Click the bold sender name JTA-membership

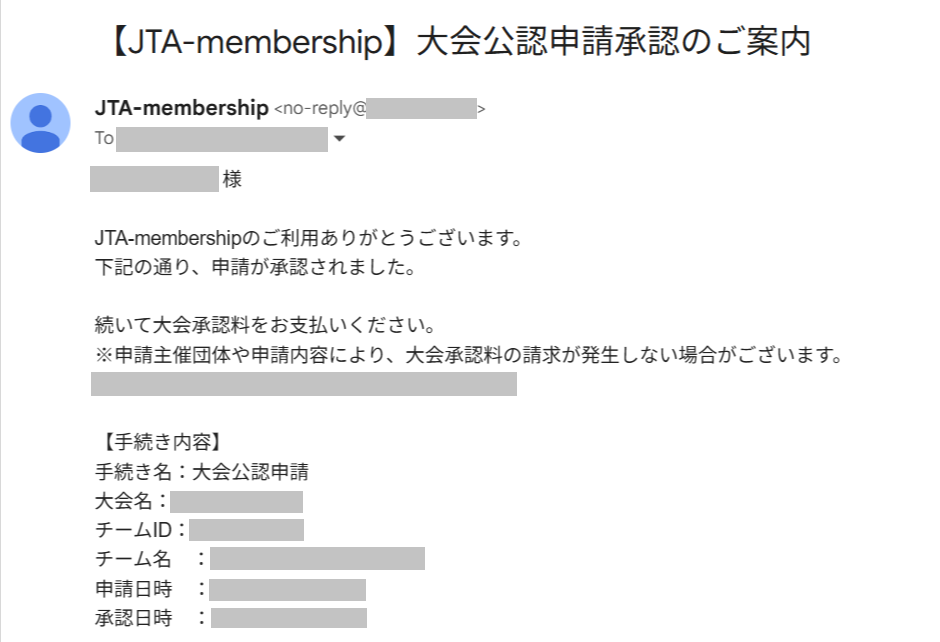(x=181, y=108)
